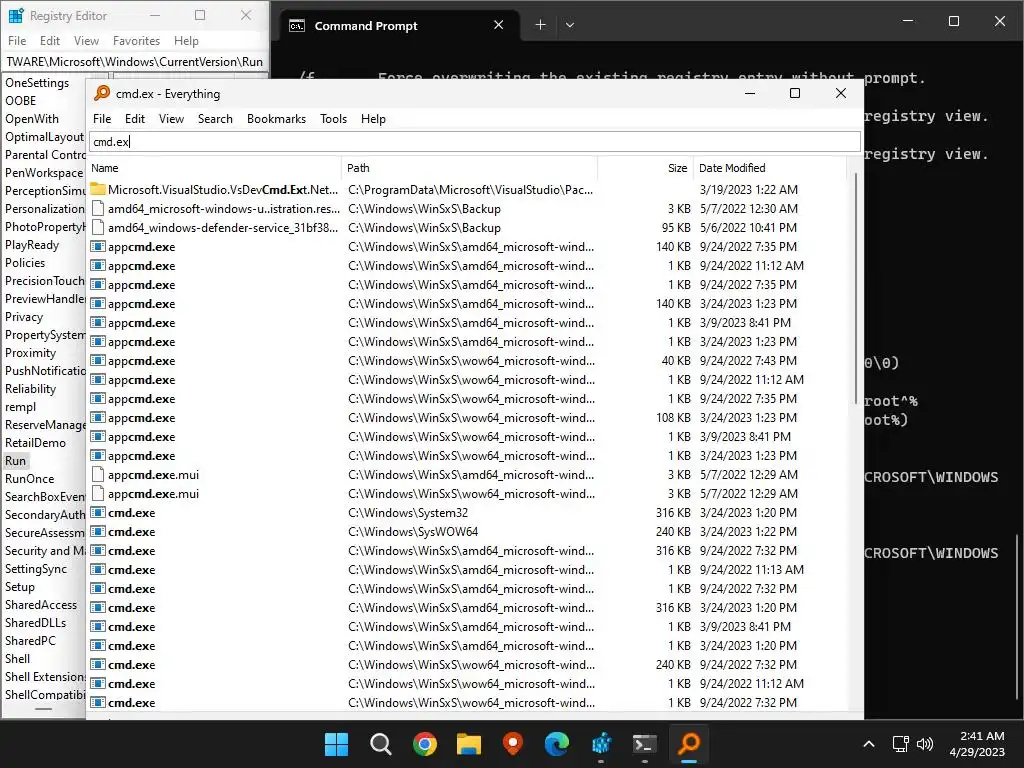Open the red map pin taskbar app
The width and height of the screenshot is (1024, 768).
coord(513,743)
